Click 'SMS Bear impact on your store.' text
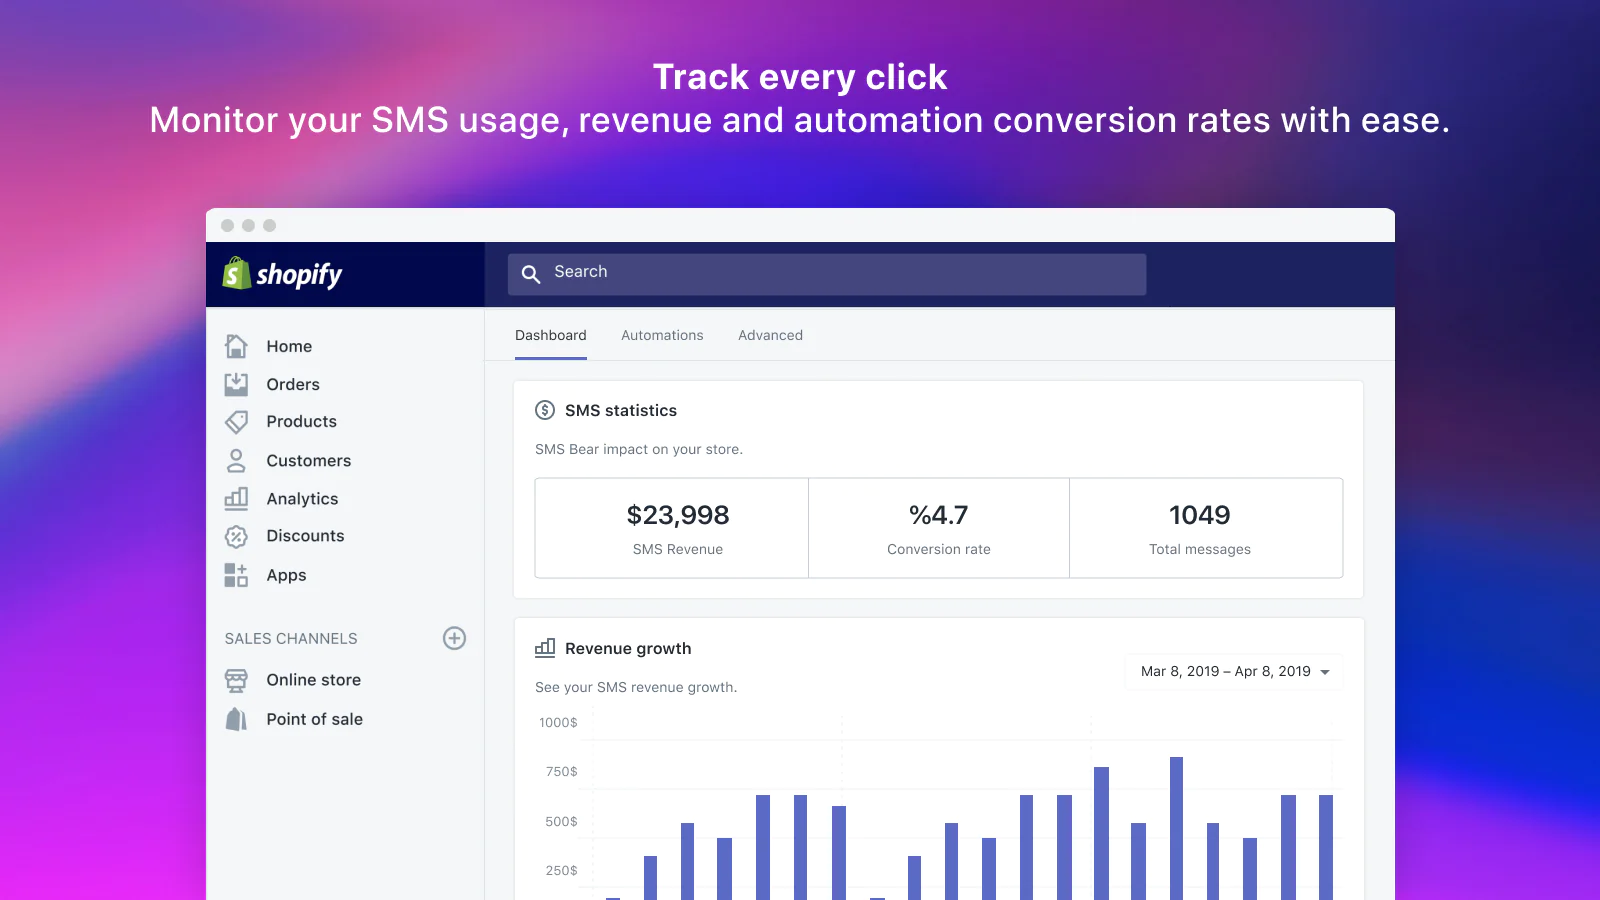 point(639,449)
